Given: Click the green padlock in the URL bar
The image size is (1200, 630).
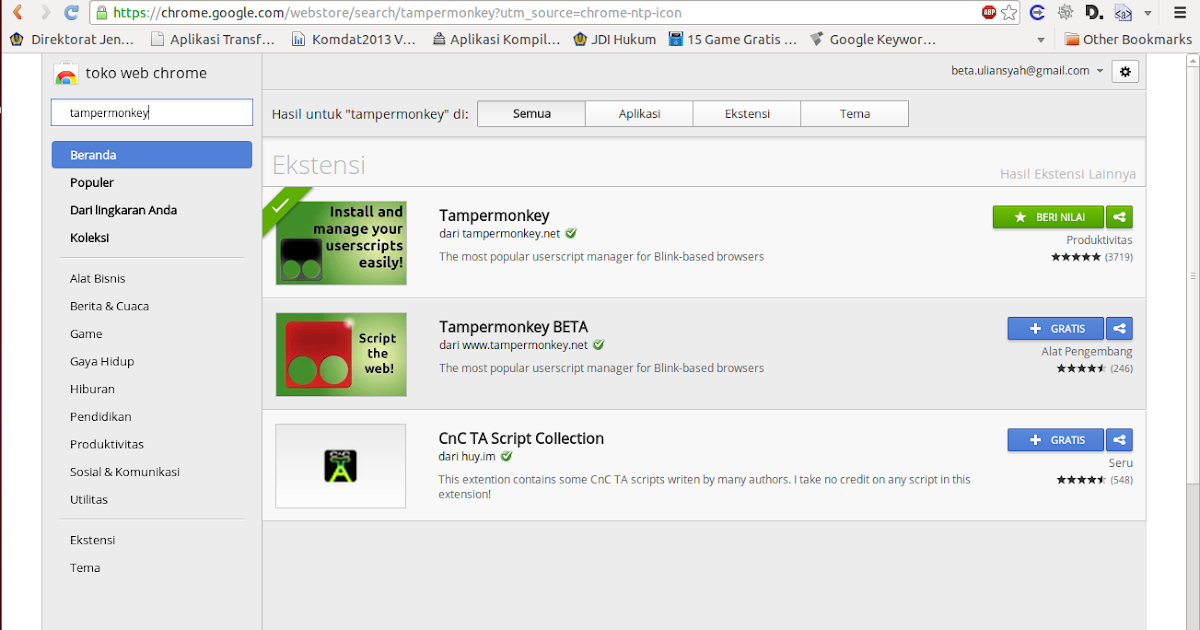Looking at the screenshot, I should (x=100, y=13).
